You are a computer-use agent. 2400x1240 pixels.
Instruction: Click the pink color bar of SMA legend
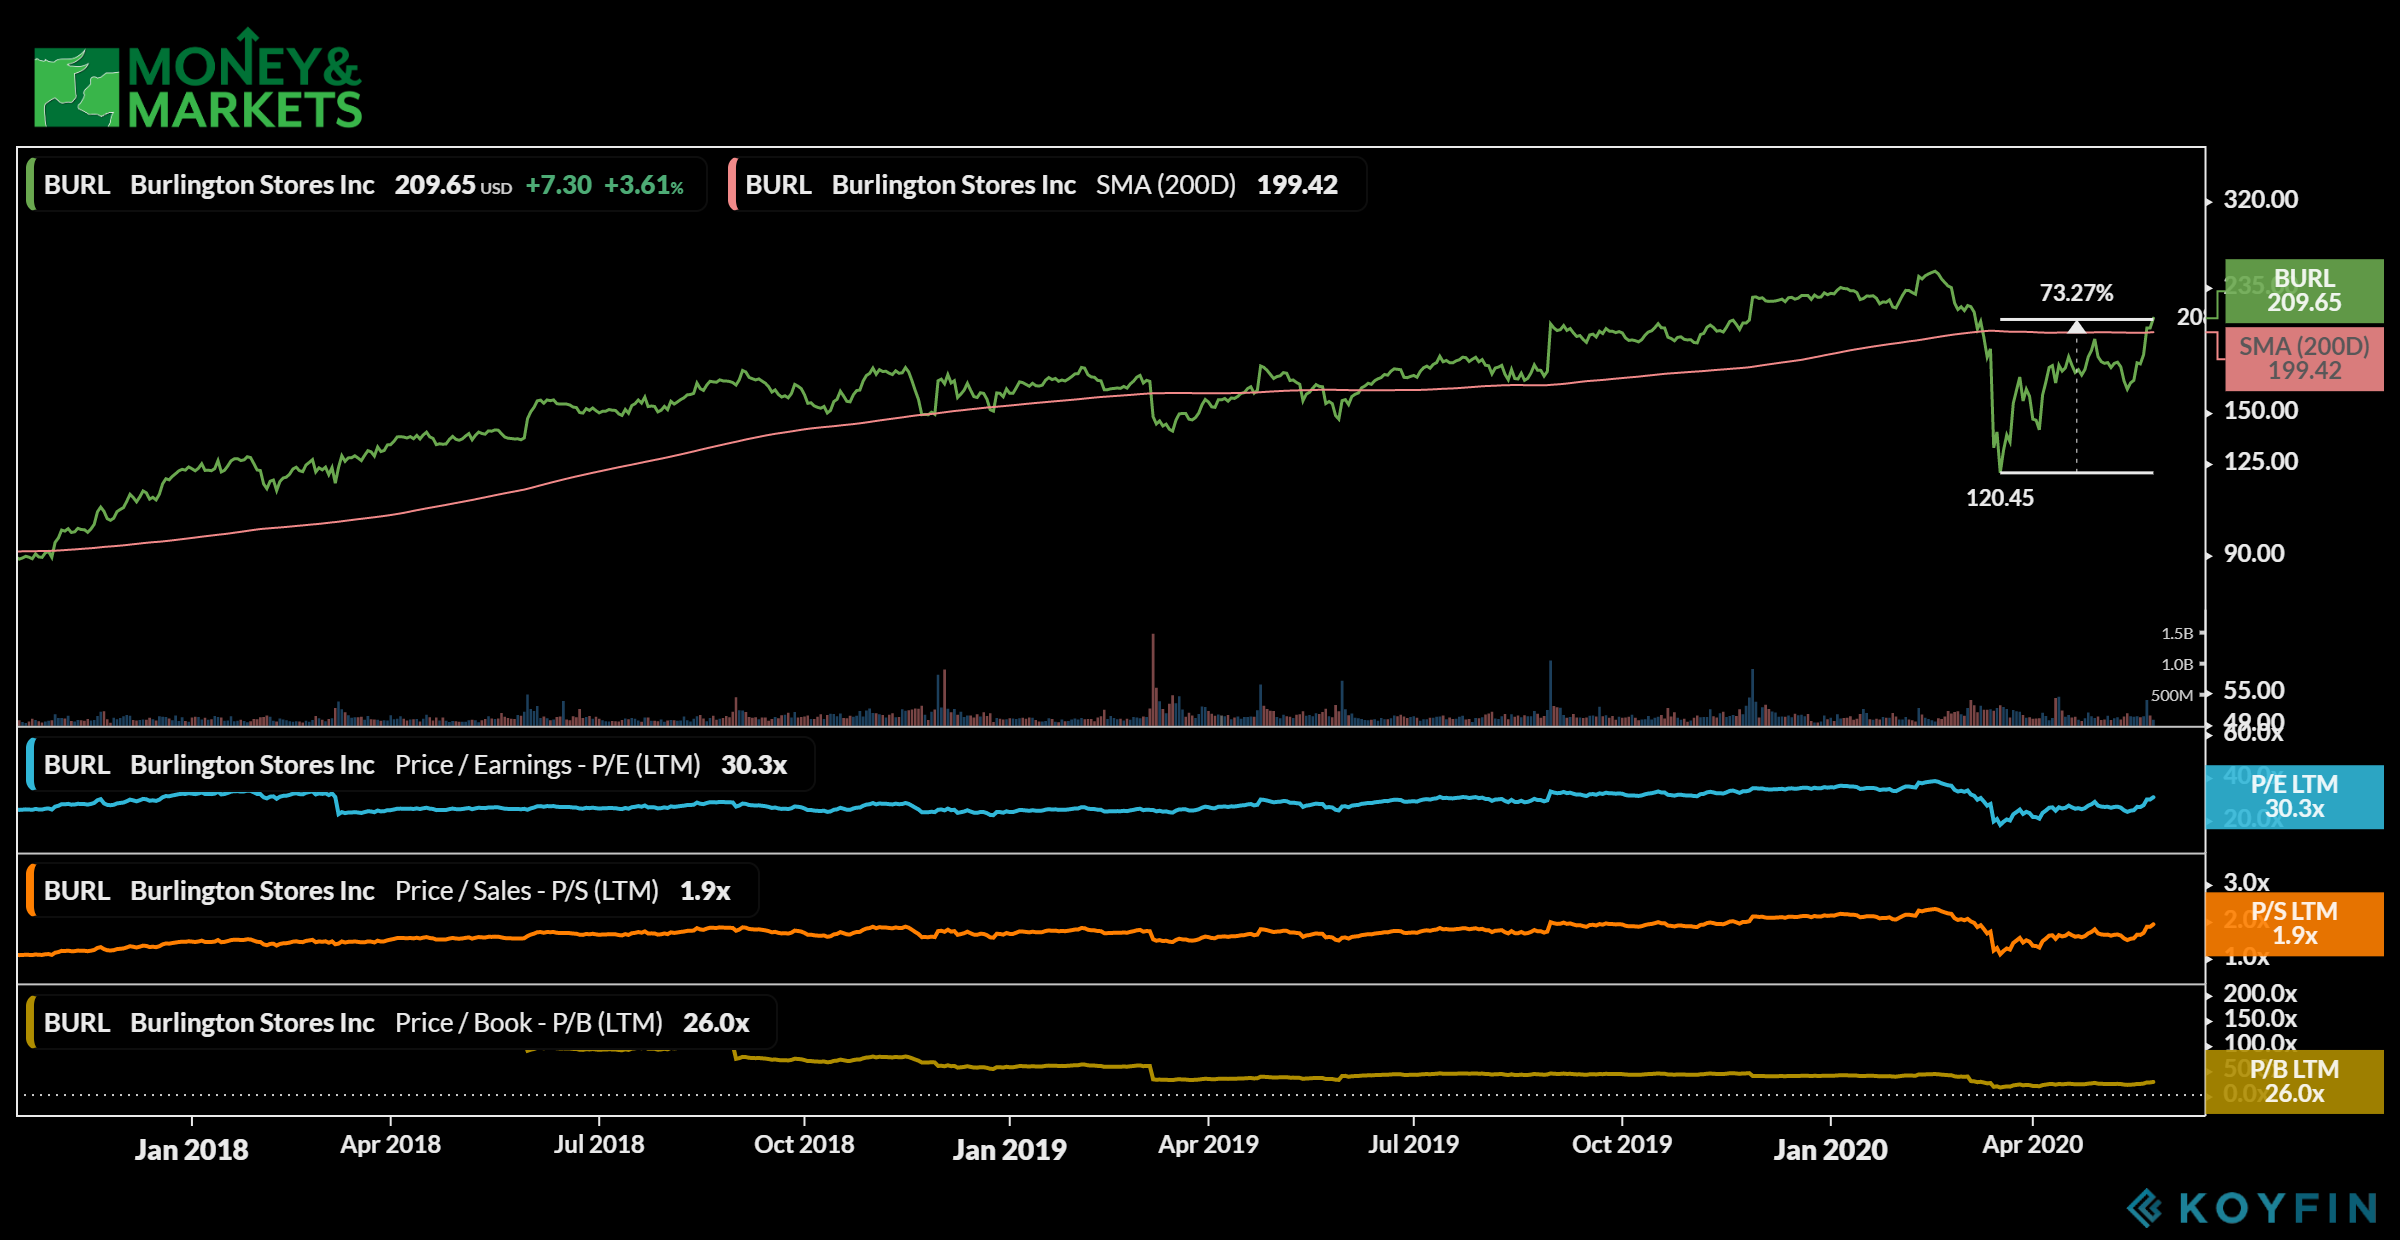coord(732,185)
